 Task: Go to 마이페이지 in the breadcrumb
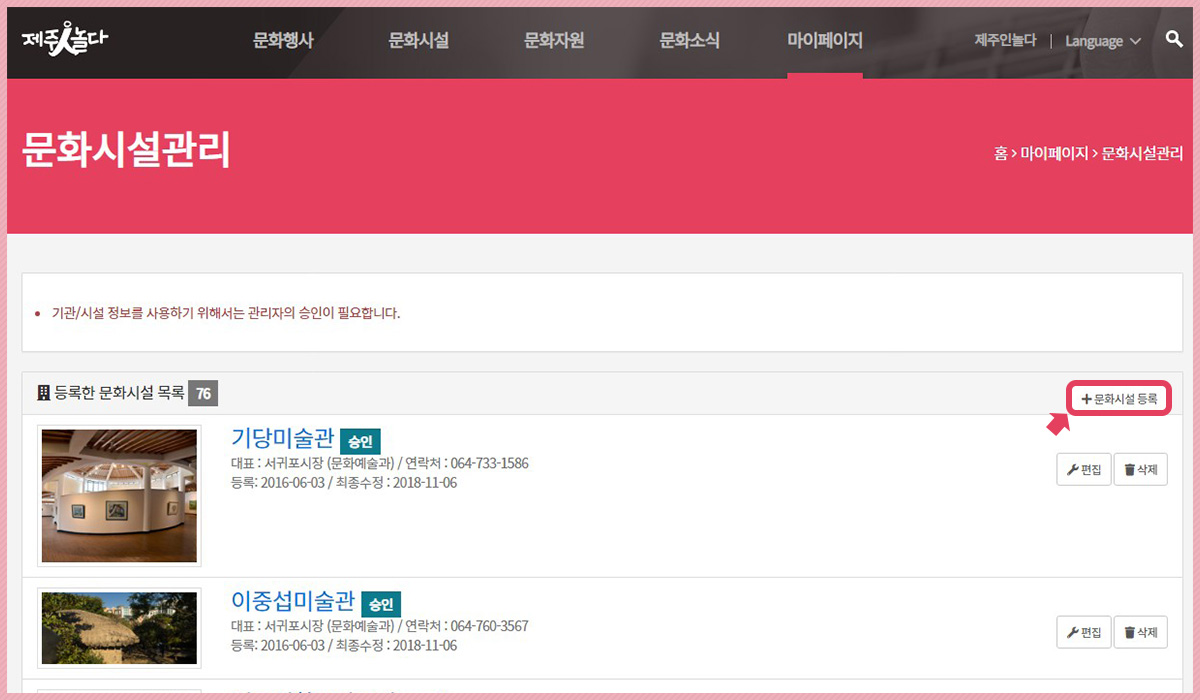(x=1054, y=154)
